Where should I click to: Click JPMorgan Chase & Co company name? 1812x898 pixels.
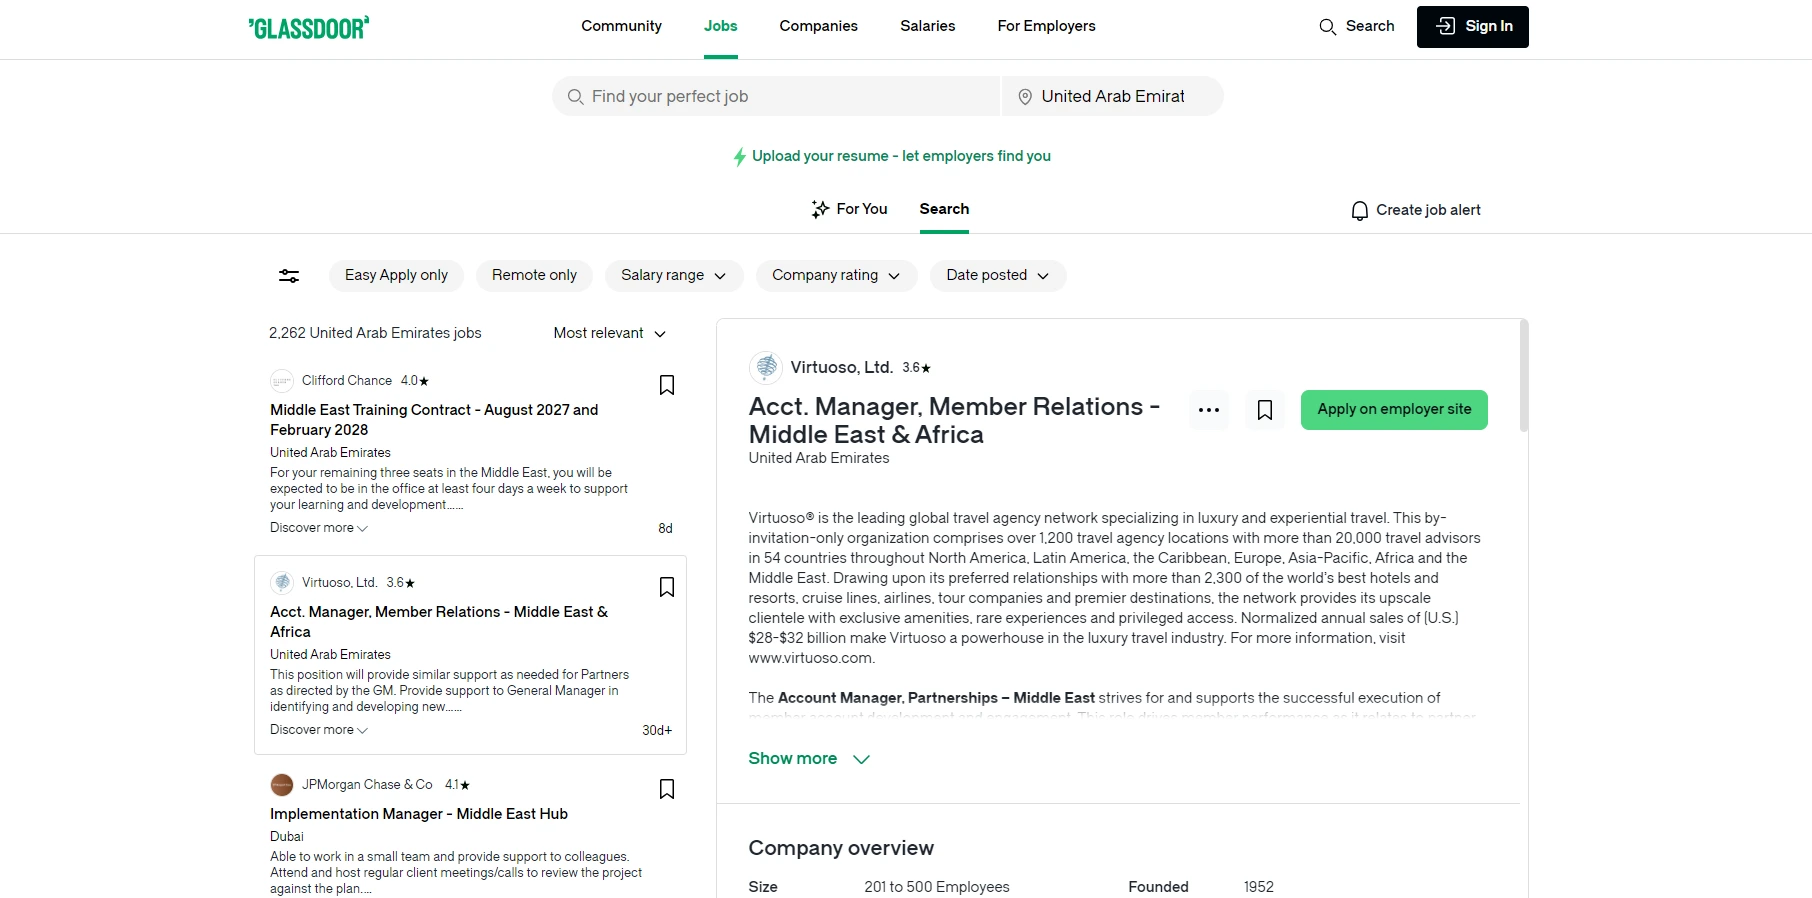pyautogui.click(x=367, y=785)
